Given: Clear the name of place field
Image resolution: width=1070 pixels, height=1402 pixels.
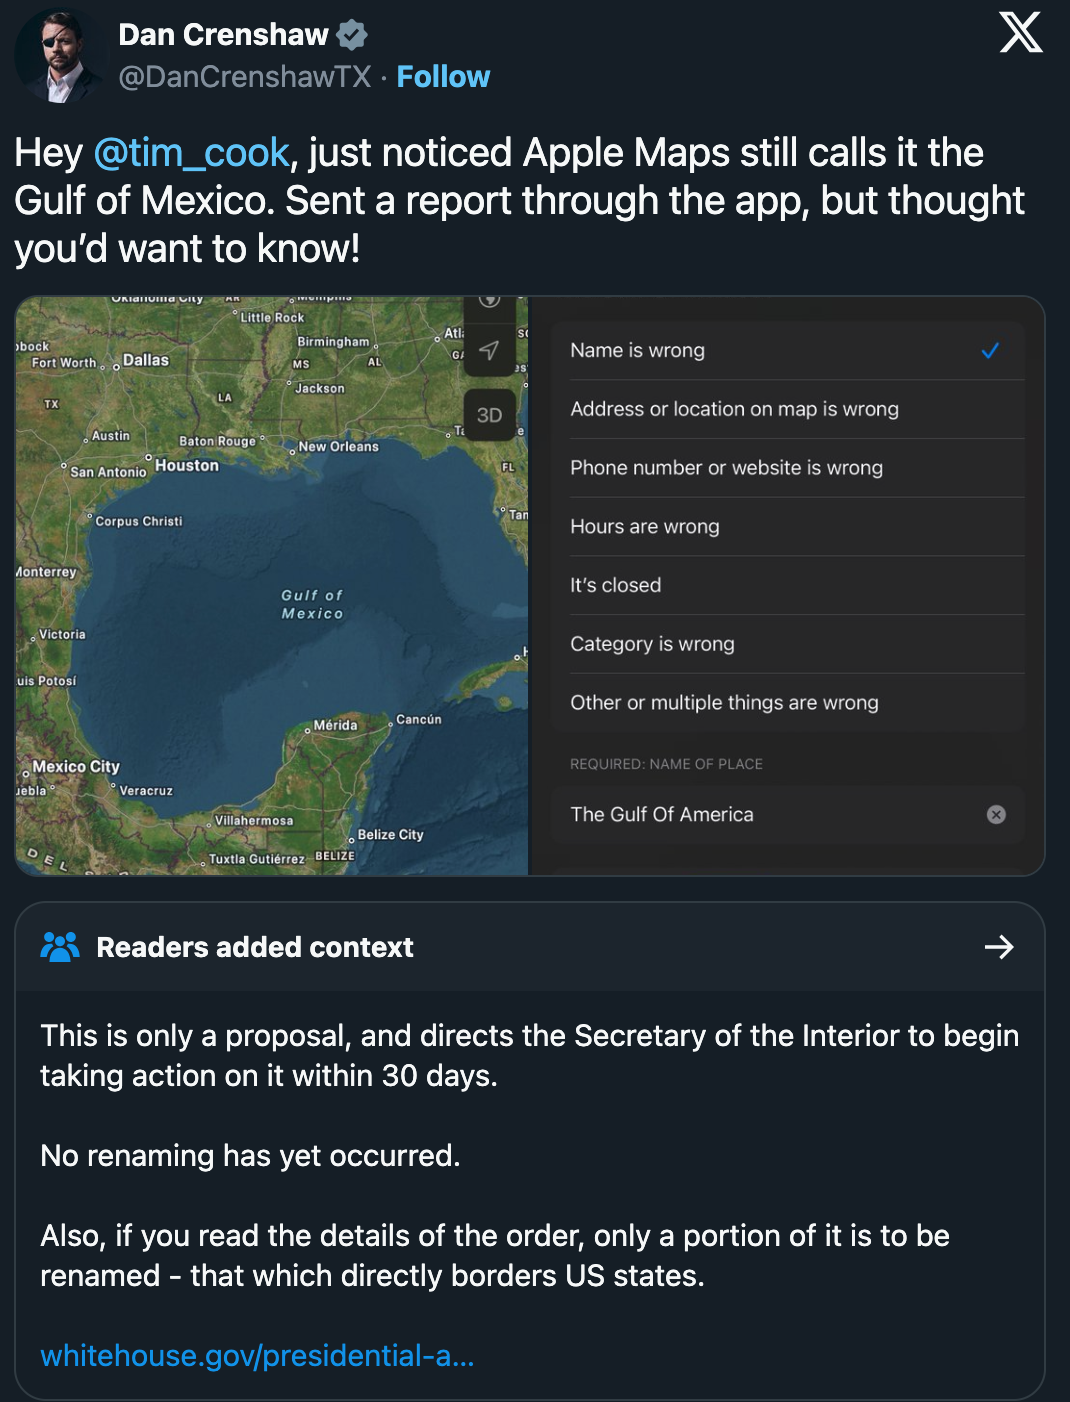Looking at the screenshot, I should point(996,815).
